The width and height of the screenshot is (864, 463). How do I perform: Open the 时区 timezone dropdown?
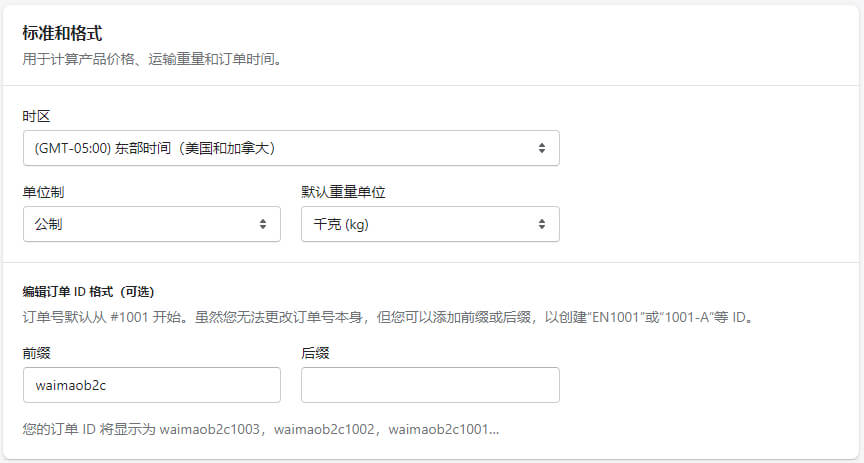pyautogui.click(x=291, y=148)
